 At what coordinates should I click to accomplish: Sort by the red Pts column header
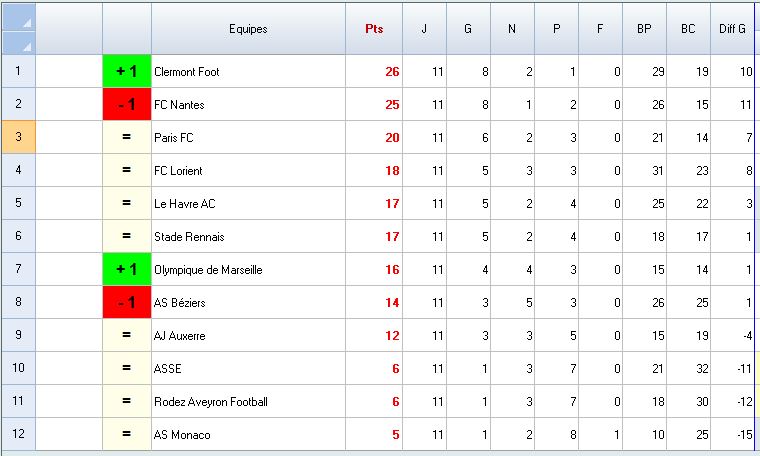click(x=374, y=29)
